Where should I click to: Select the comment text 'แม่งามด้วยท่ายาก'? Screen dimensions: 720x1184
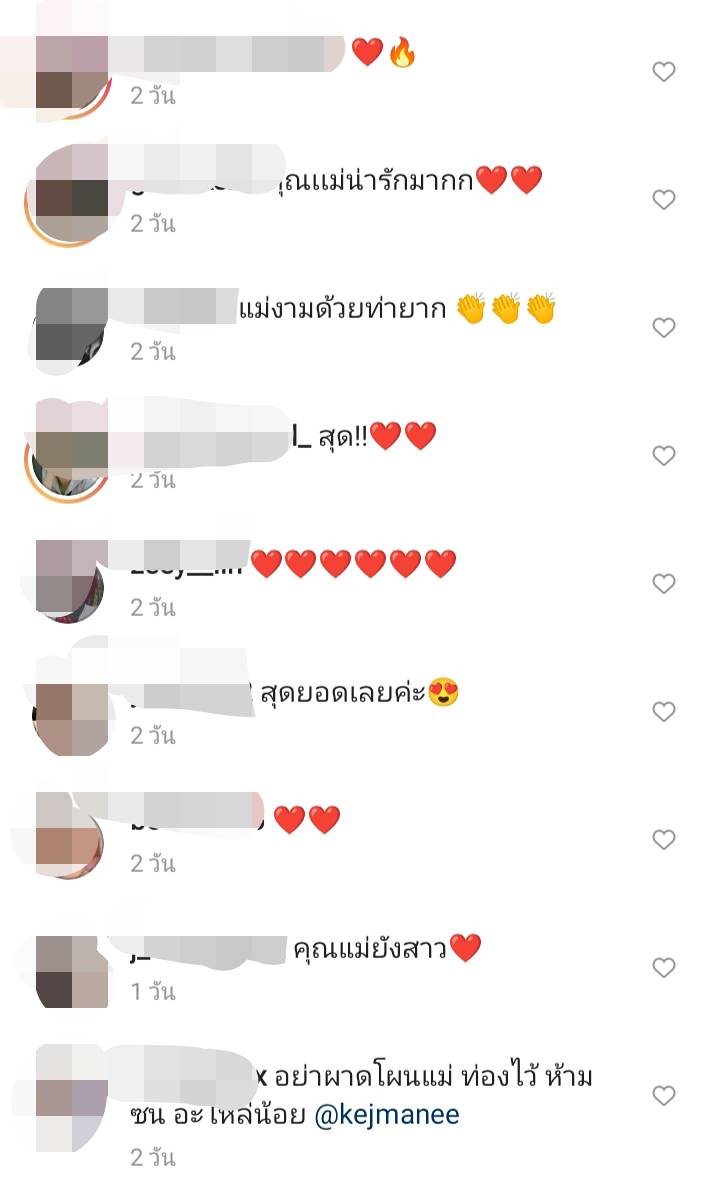[x=343, y=309]
